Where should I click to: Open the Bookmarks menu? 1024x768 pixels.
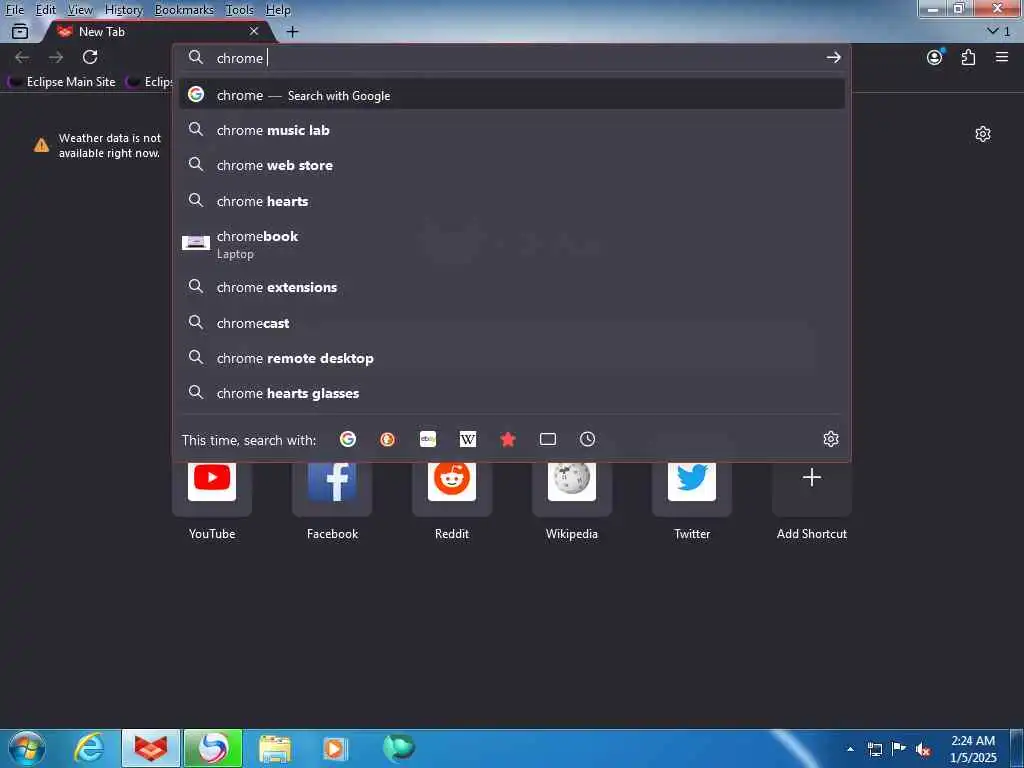coord(184,10)
